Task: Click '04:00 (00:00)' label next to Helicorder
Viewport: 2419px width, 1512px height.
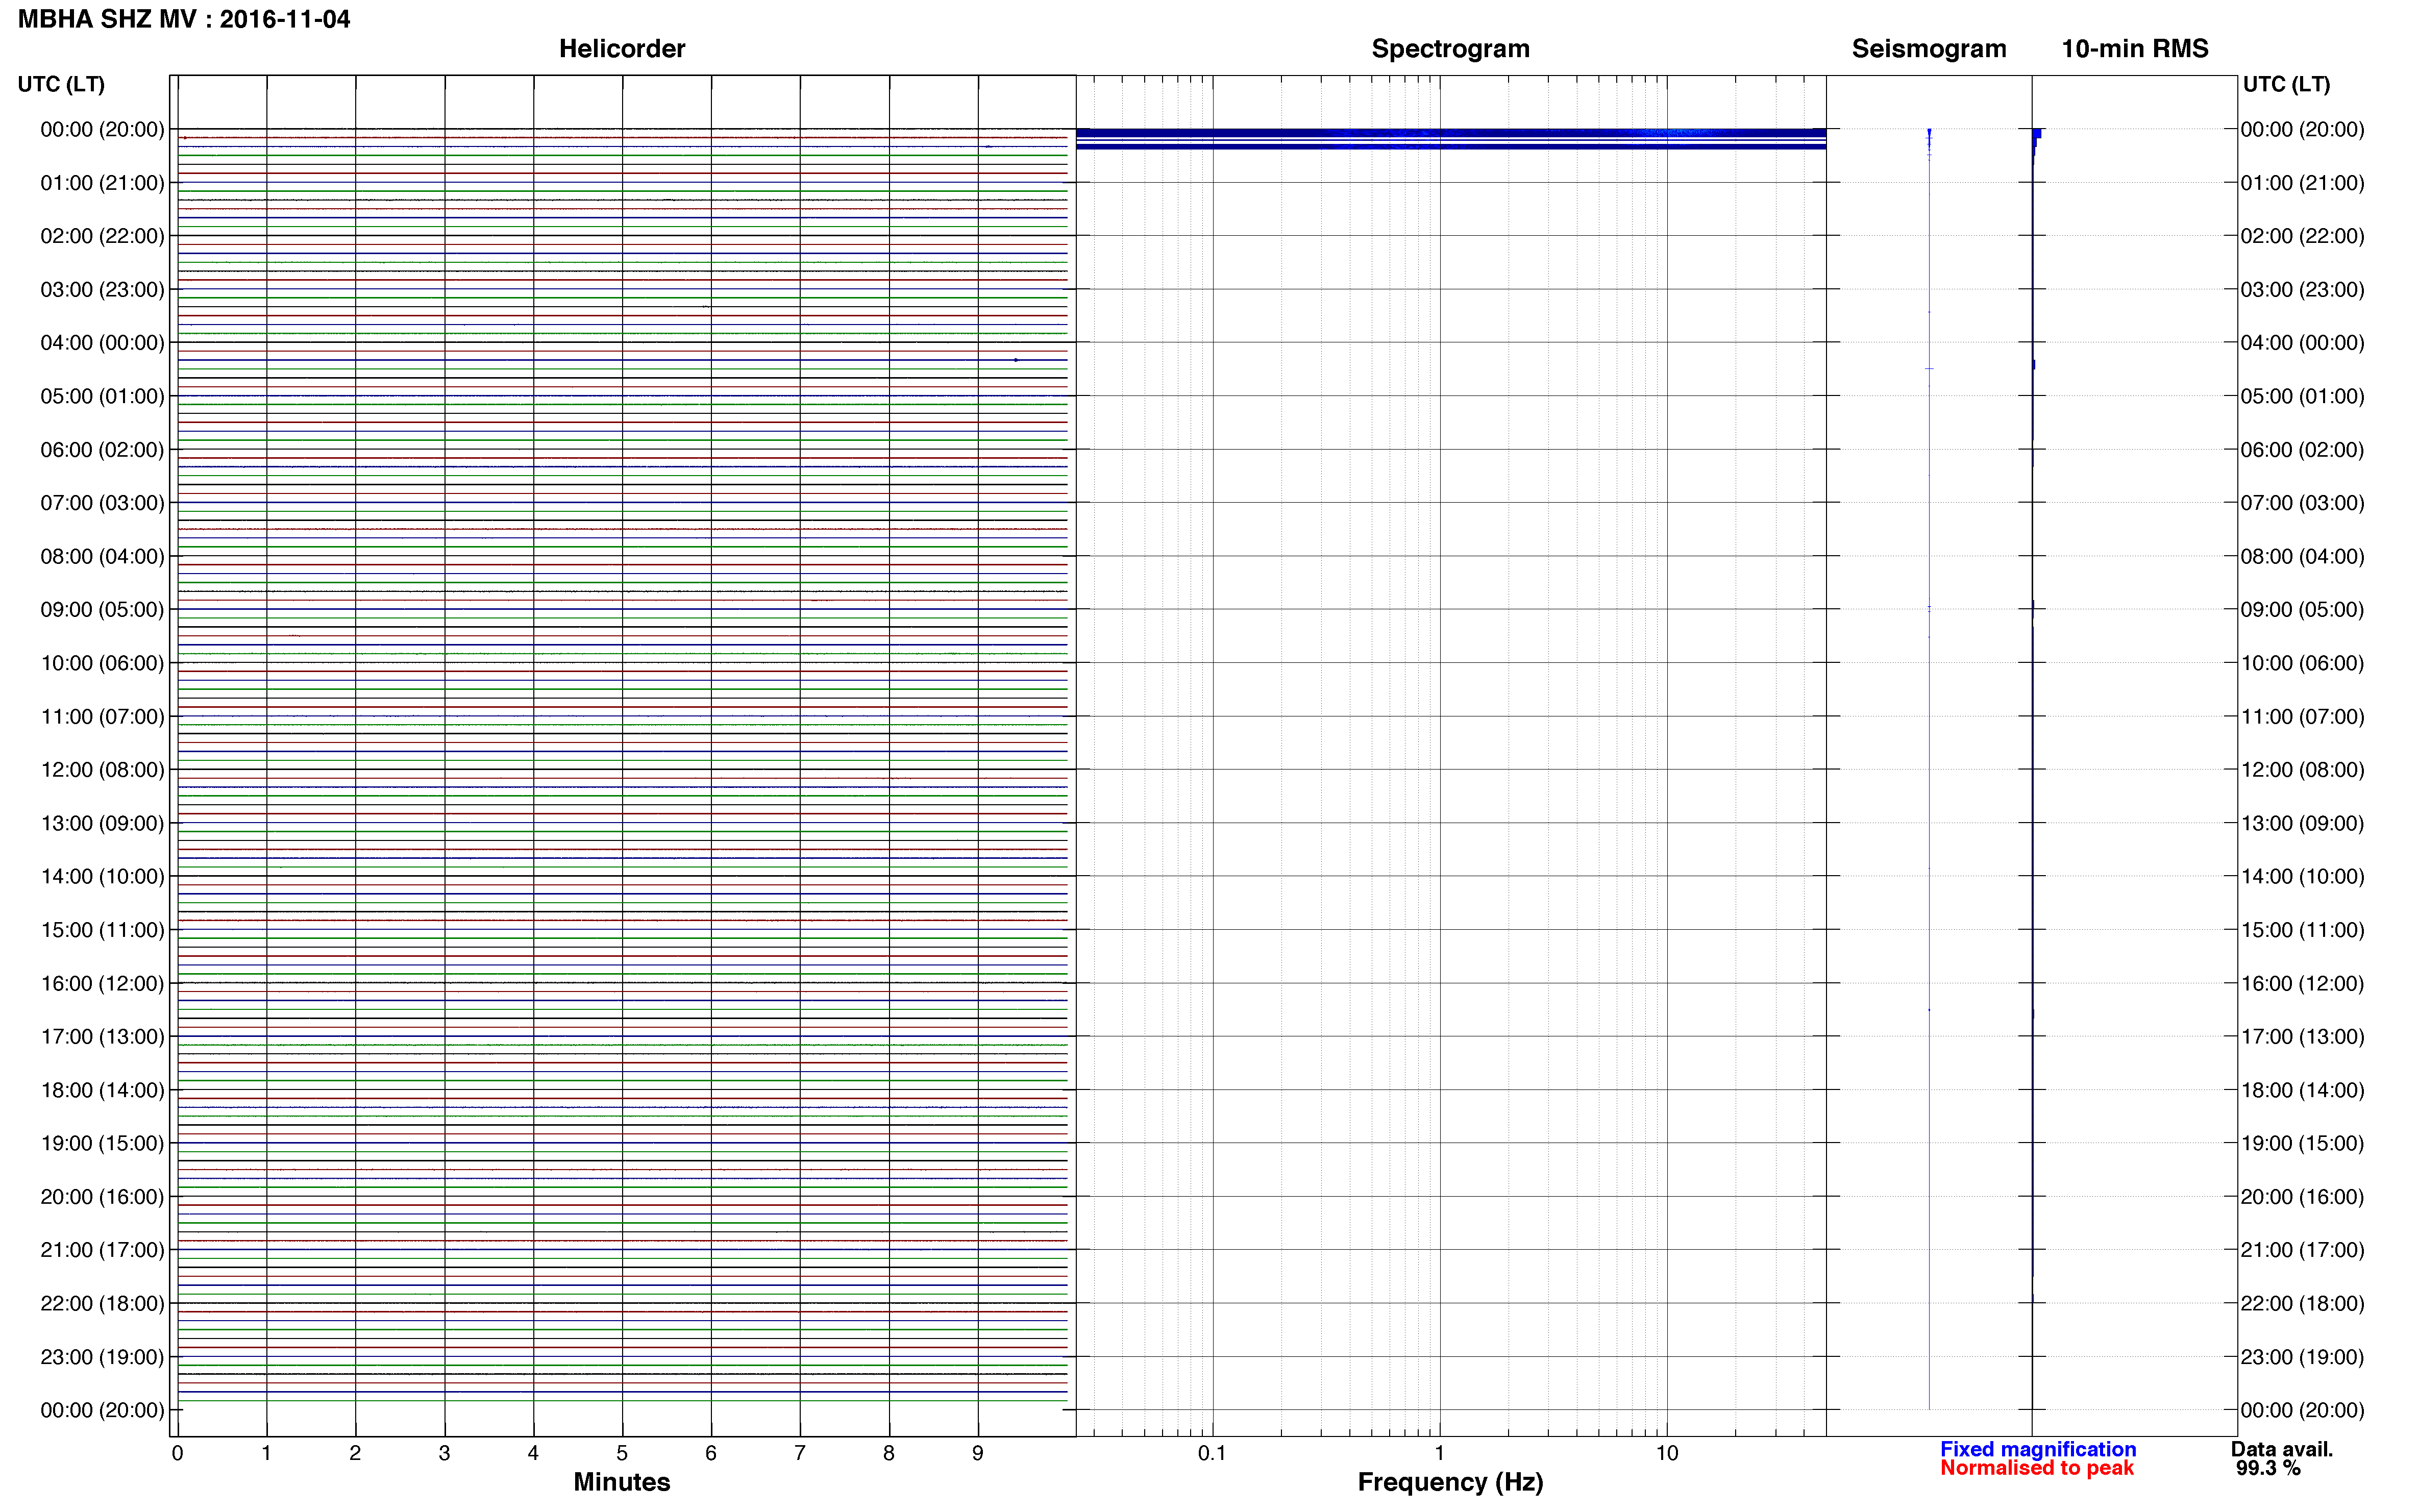Action: pyautogui.click(x=102, y=343)
